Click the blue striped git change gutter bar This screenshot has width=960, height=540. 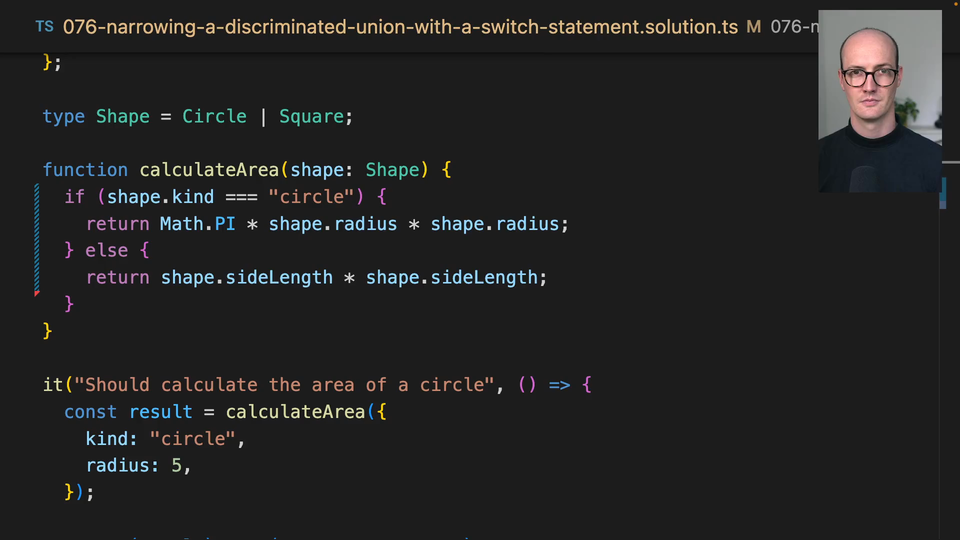[37, 235]
